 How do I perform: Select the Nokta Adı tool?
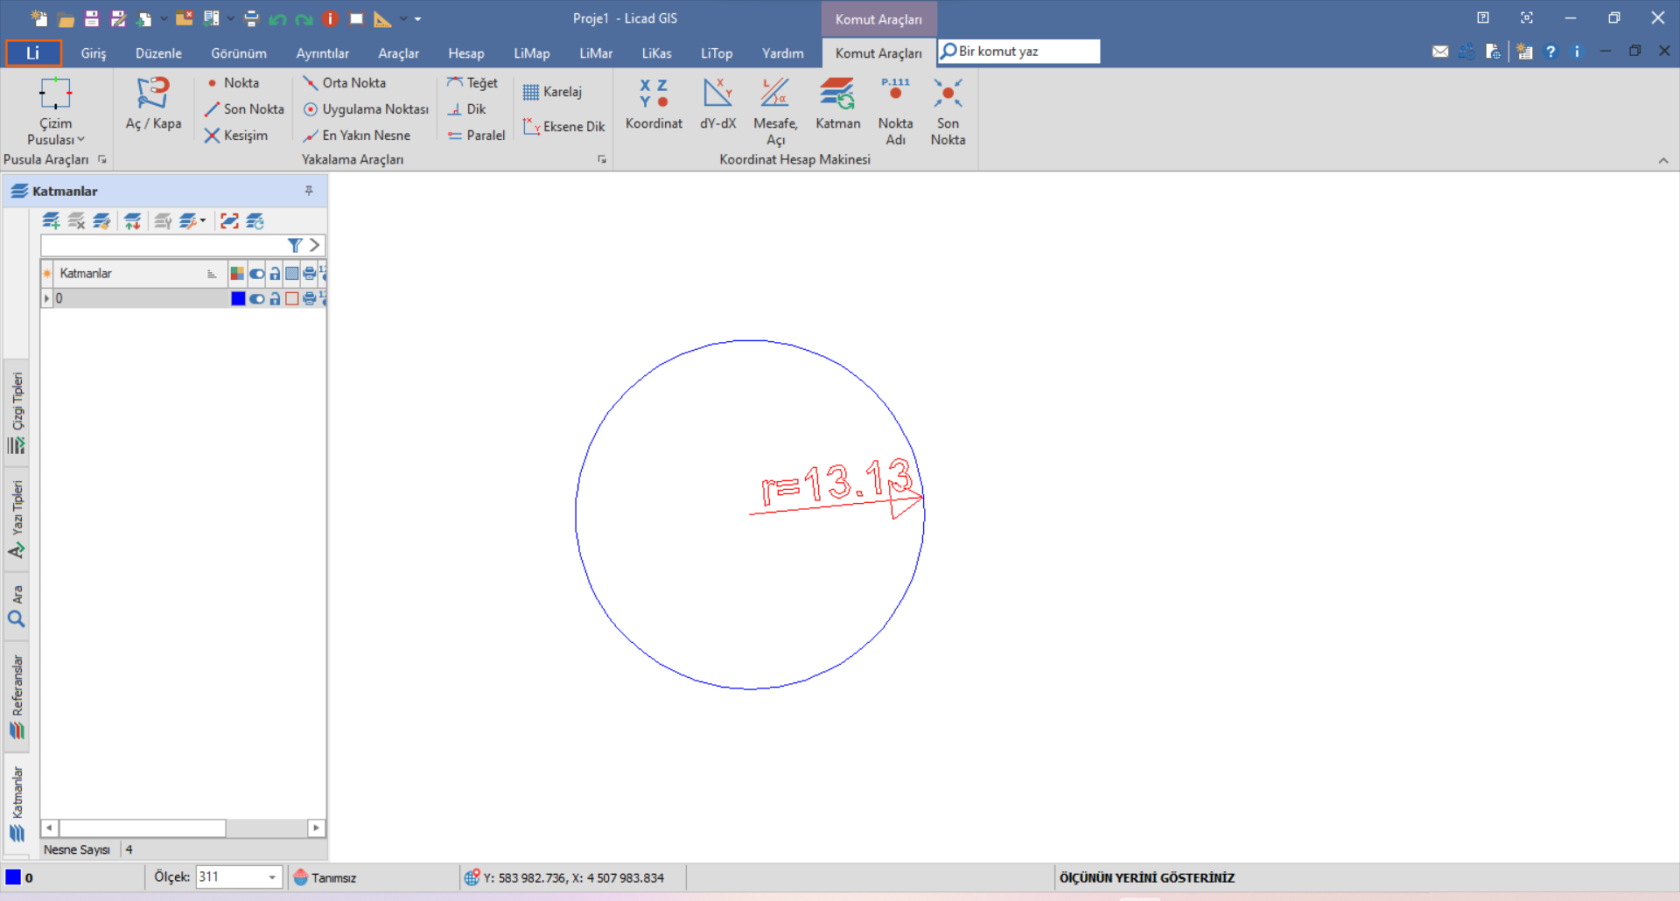[895, 111]
